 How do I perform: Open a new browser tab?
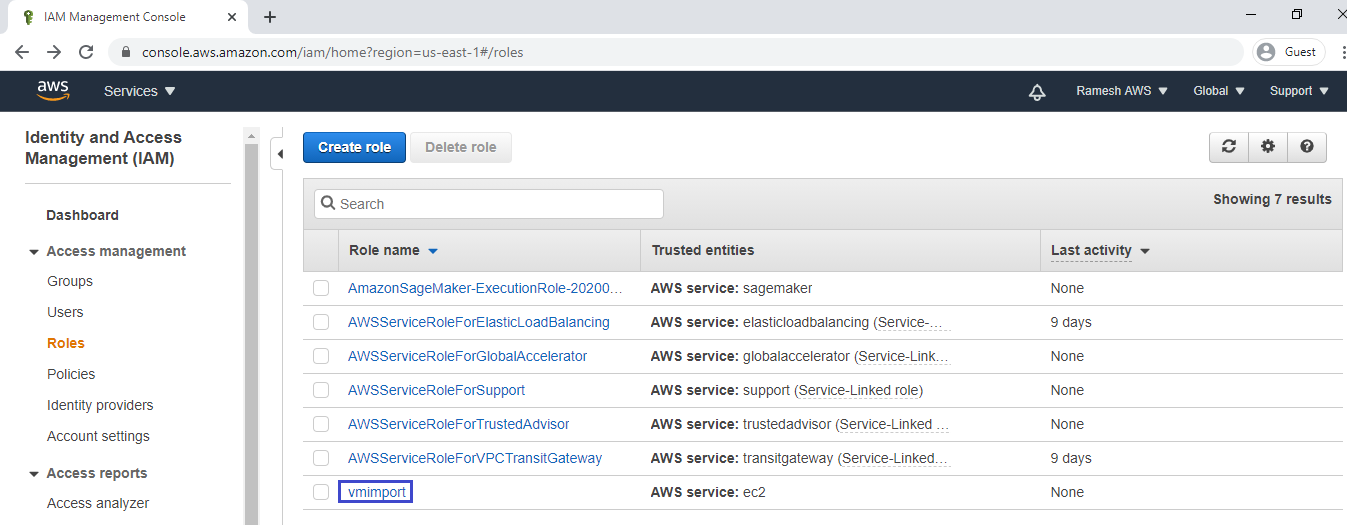click(x=270, y=17)
